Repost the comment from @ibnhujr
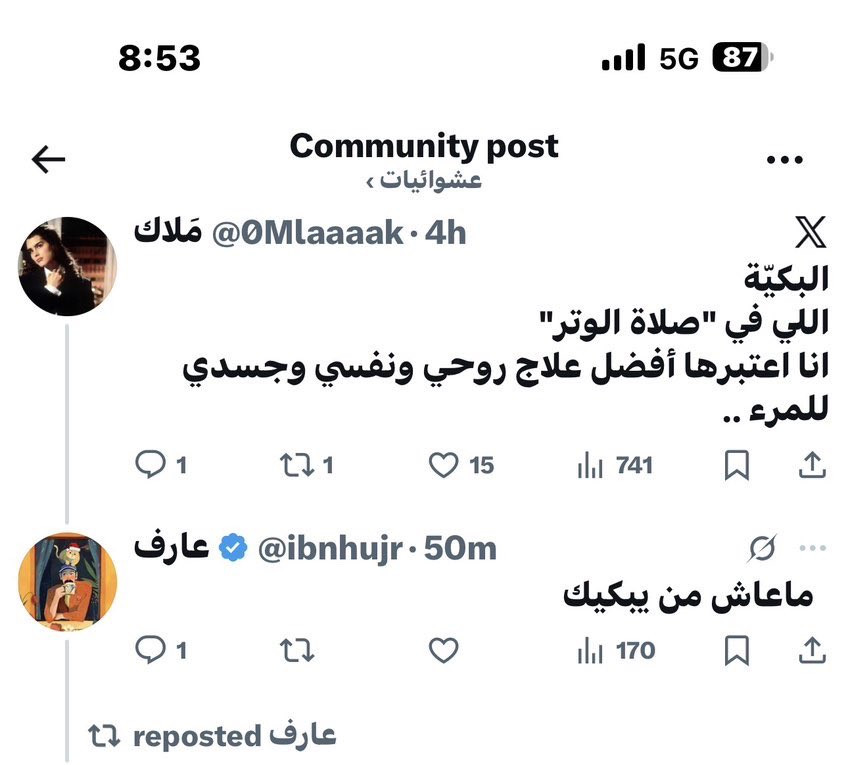Screen dimensions: 847x765 pyautogui.click(x=297, y=650)
